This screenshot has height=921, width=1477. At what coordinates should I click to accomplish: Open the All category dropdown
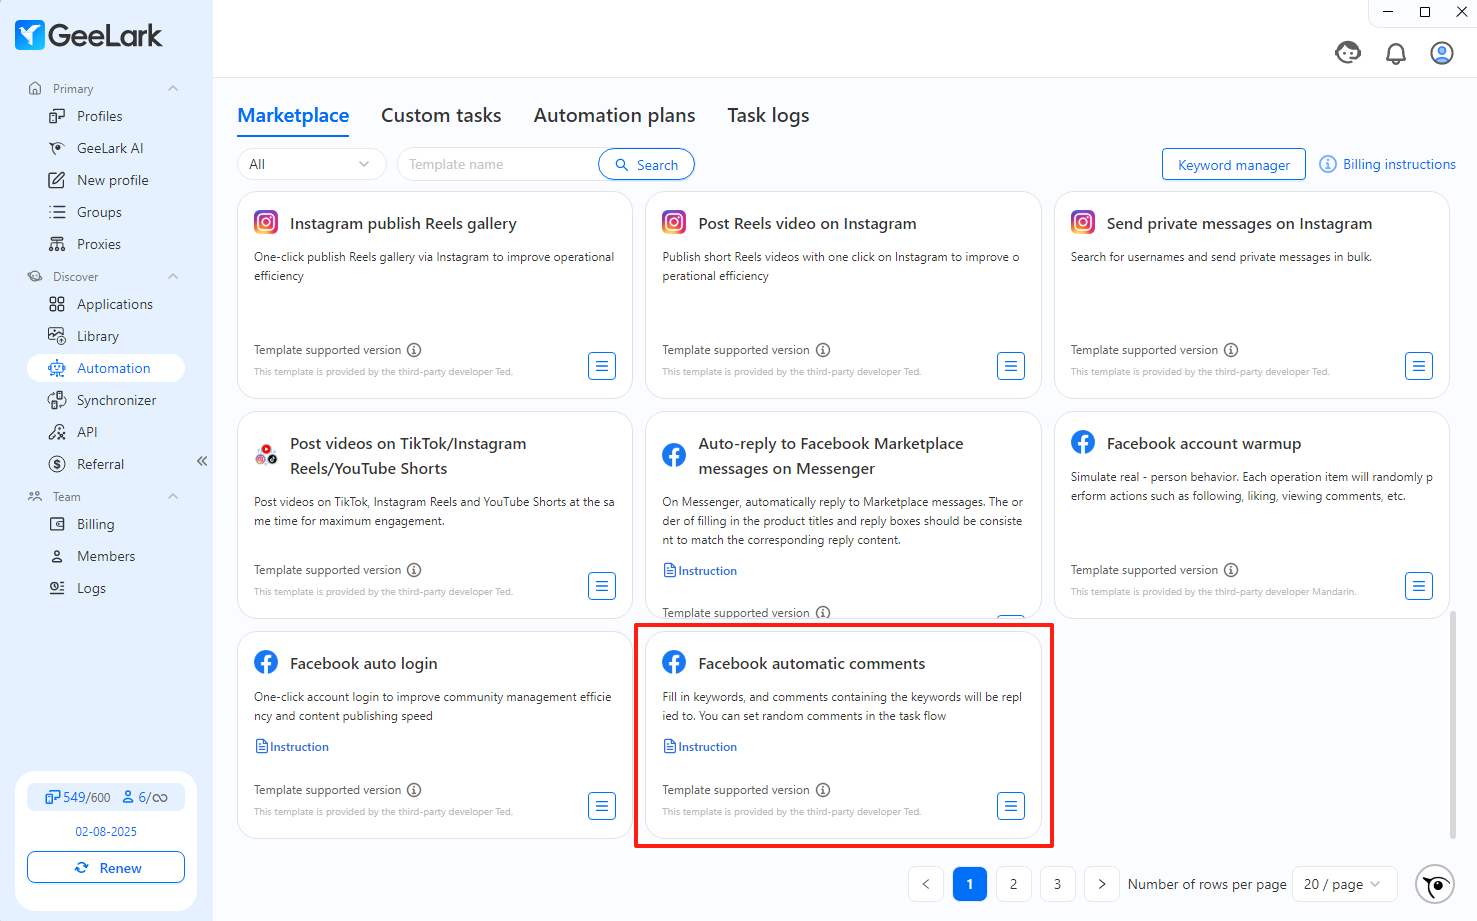click(311, 164)
